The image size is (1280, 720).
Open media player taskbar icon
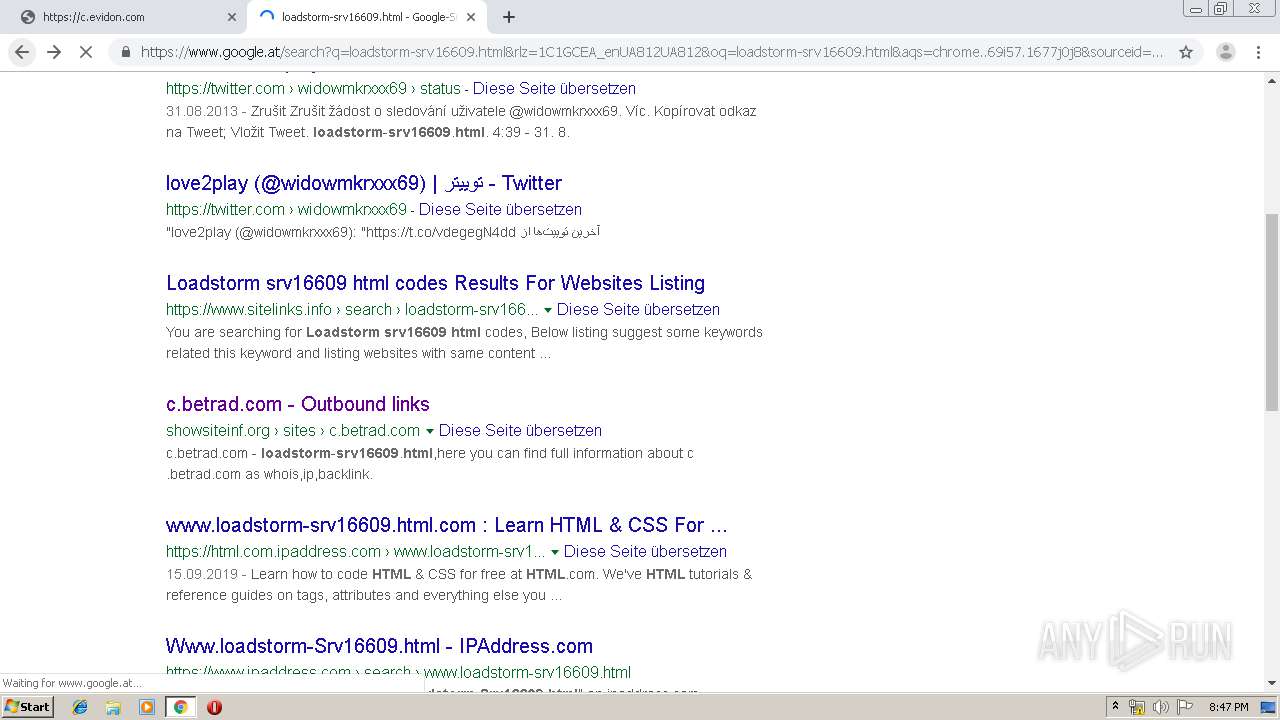[147, 707]
